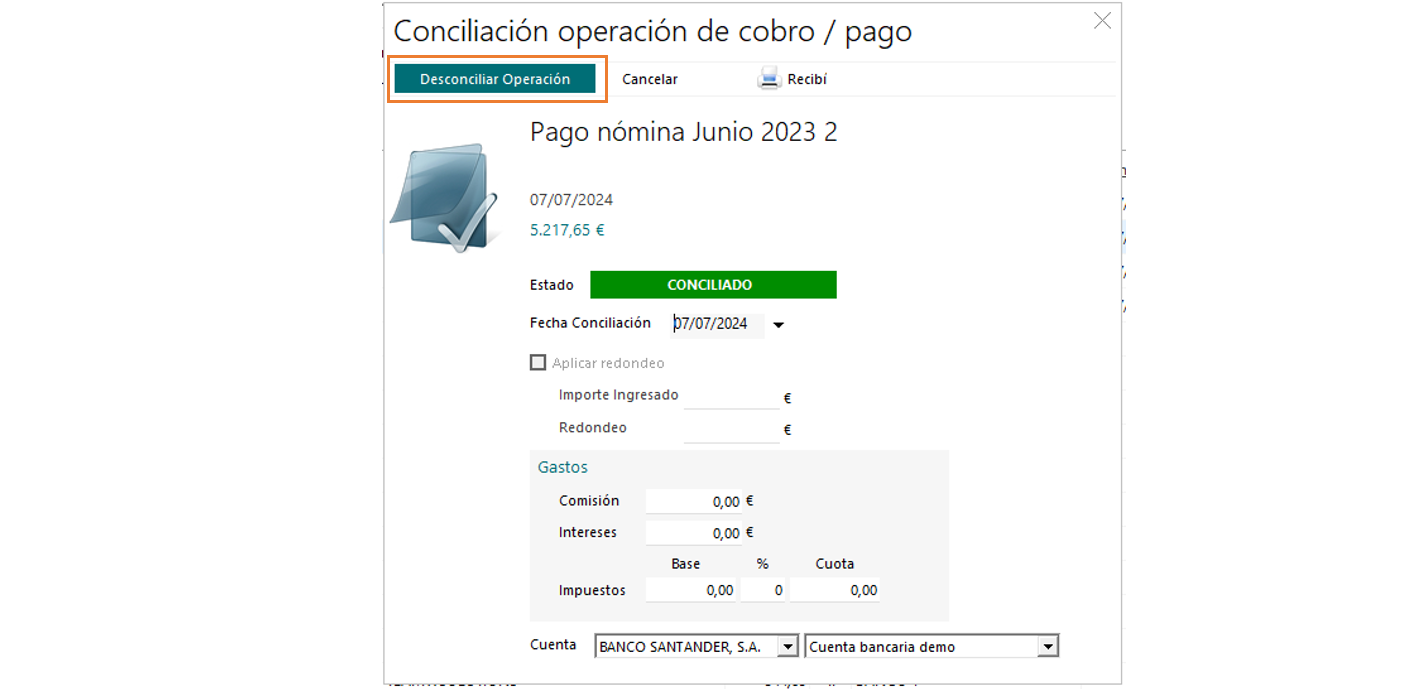Click the Recibí printer icon
This screenshot has height=689, width=1405.
pos(769,79)
